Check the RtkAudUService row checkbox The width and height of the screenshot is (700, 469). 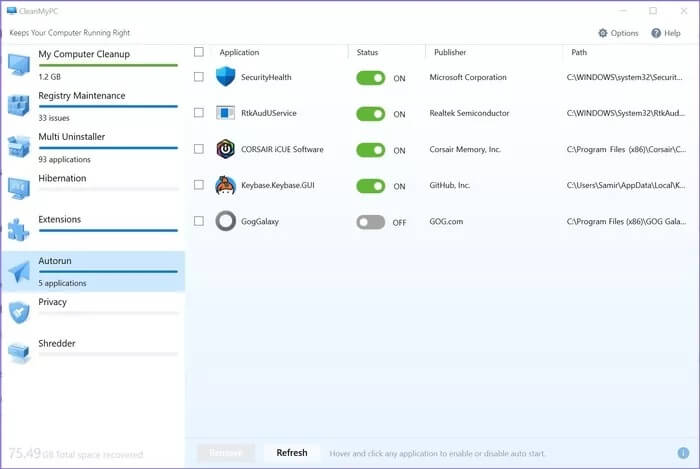[199, 112]
